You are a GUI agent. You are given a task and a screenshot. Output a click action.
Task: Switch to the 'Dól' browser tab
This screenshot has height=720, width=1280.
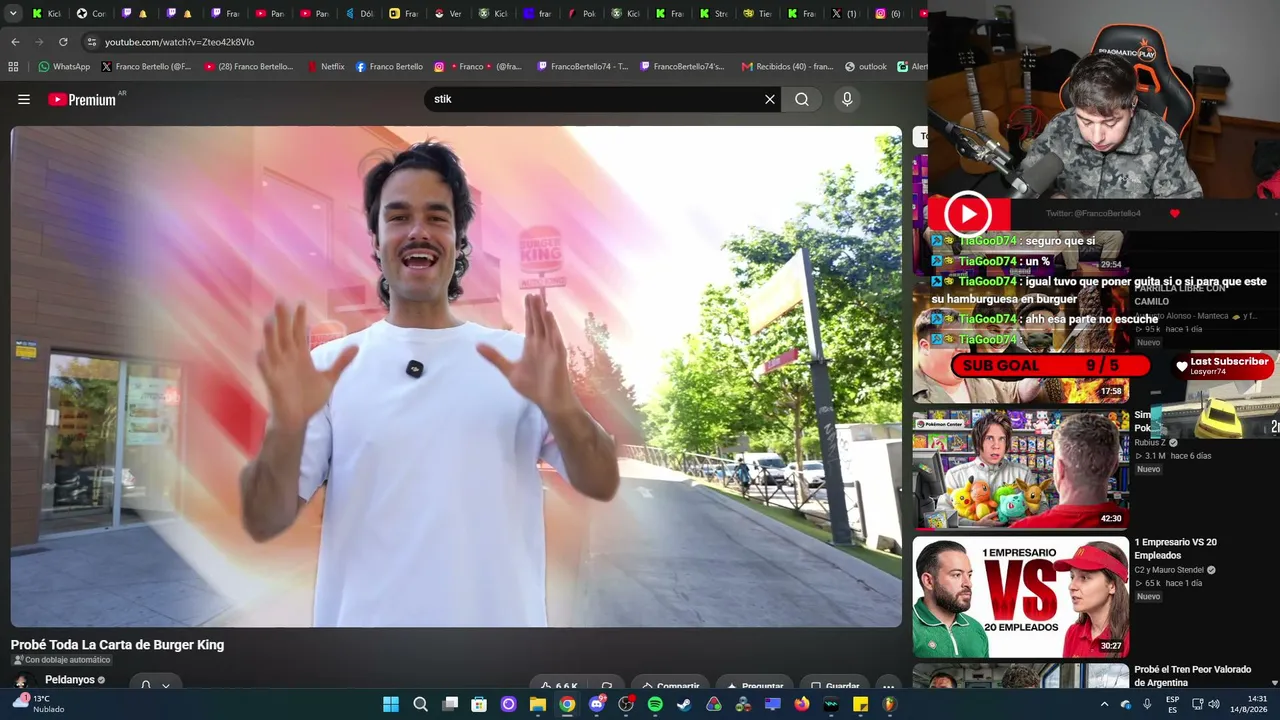tap(358, 14)
